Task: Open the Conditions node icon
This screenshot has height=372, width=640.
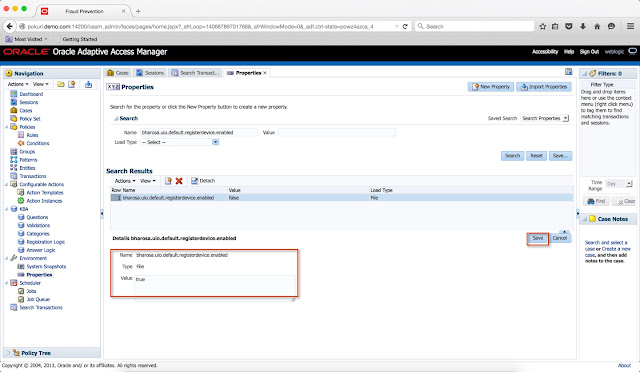Action: tap(21, 143)
